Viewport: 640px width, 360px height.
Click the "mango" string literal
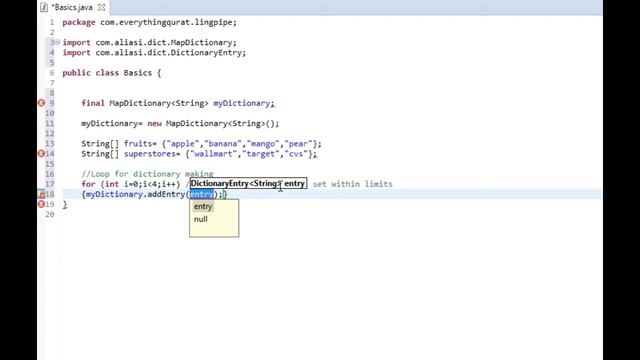pyautogui.click(x=263, y=144)
